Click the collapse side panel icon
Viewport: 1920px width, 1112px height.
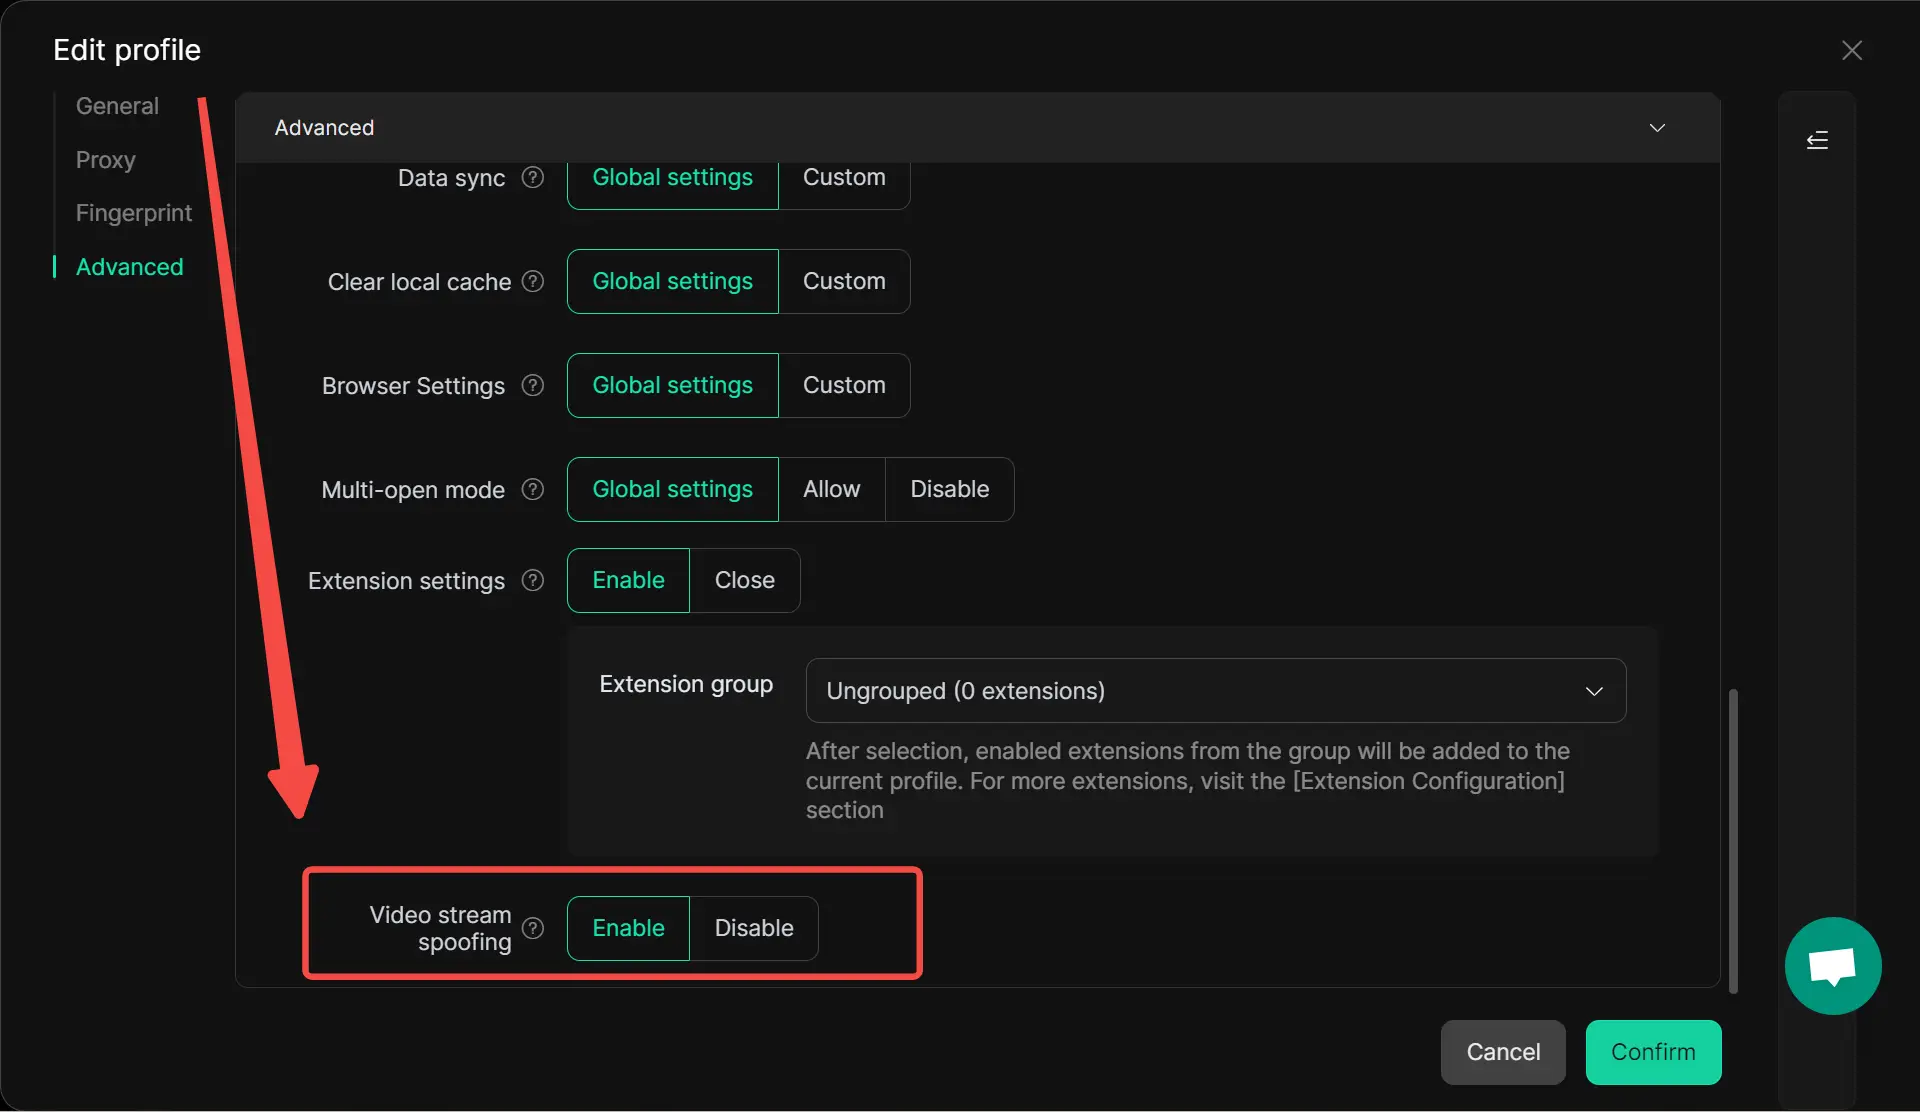pos(1817,141)
